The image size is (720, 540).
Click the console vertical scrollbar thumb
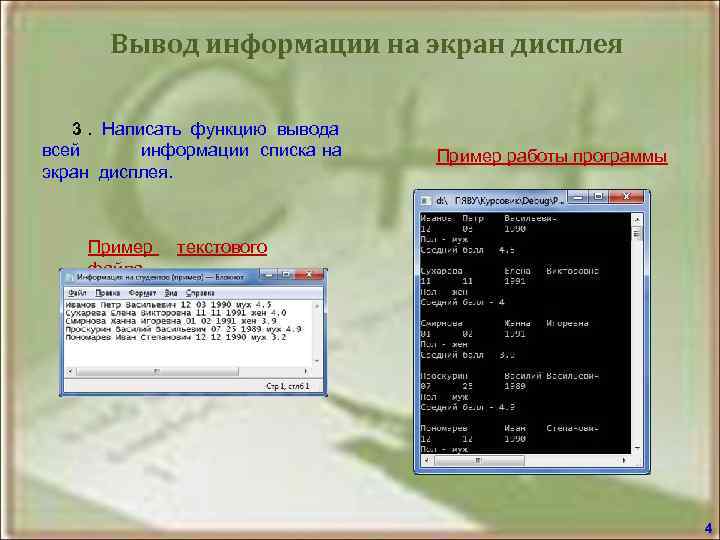pos(637,234)
